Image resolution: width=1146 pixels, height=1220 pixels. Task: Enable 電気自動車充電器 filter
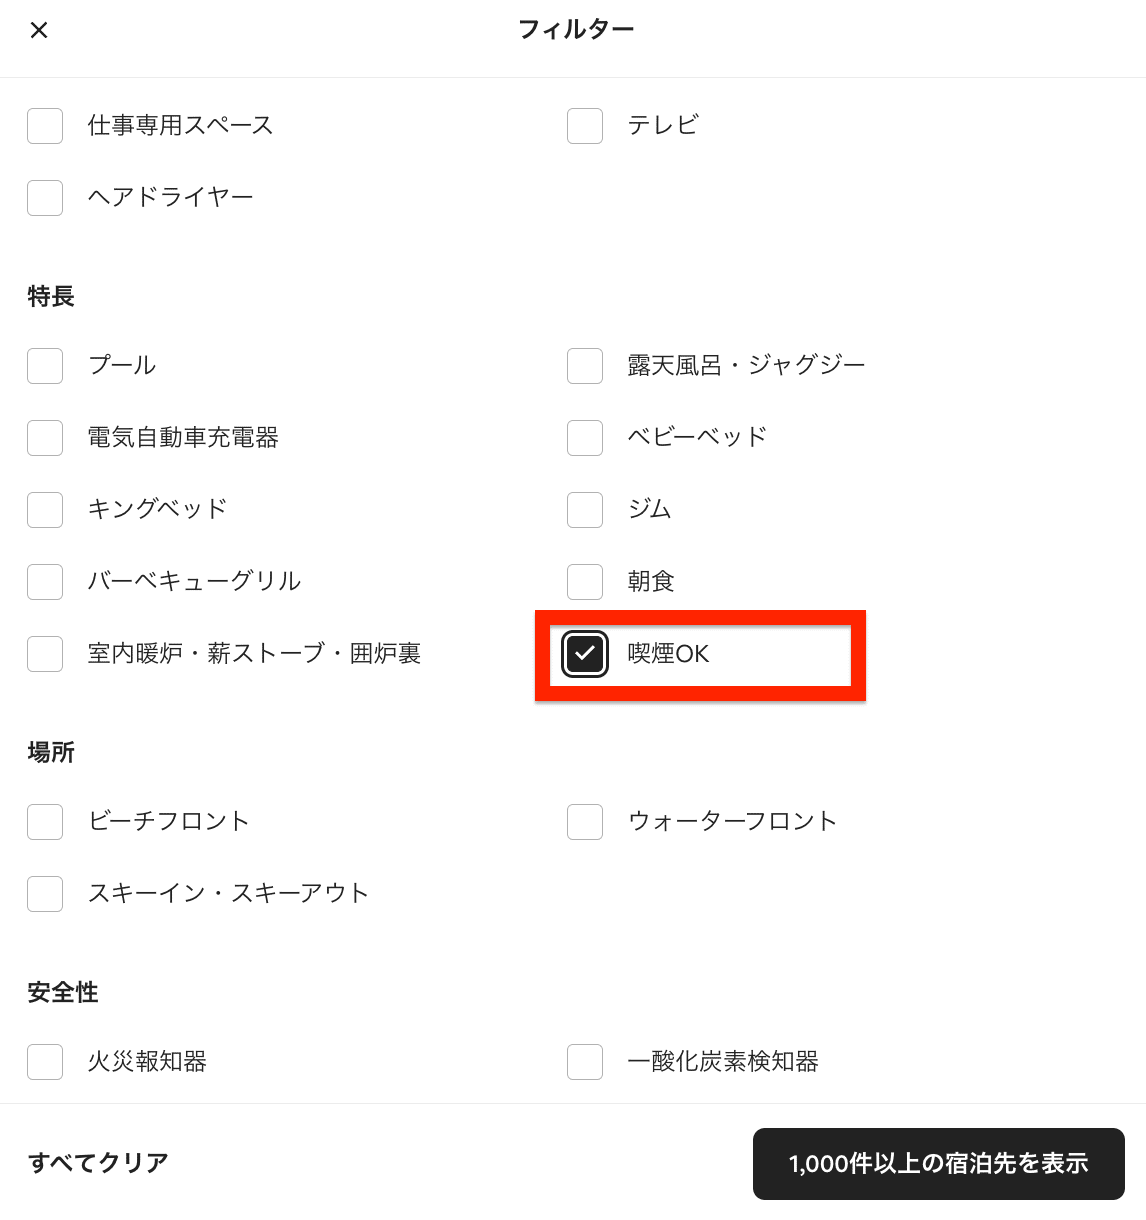pyautogui.click(x=45, y=438)
